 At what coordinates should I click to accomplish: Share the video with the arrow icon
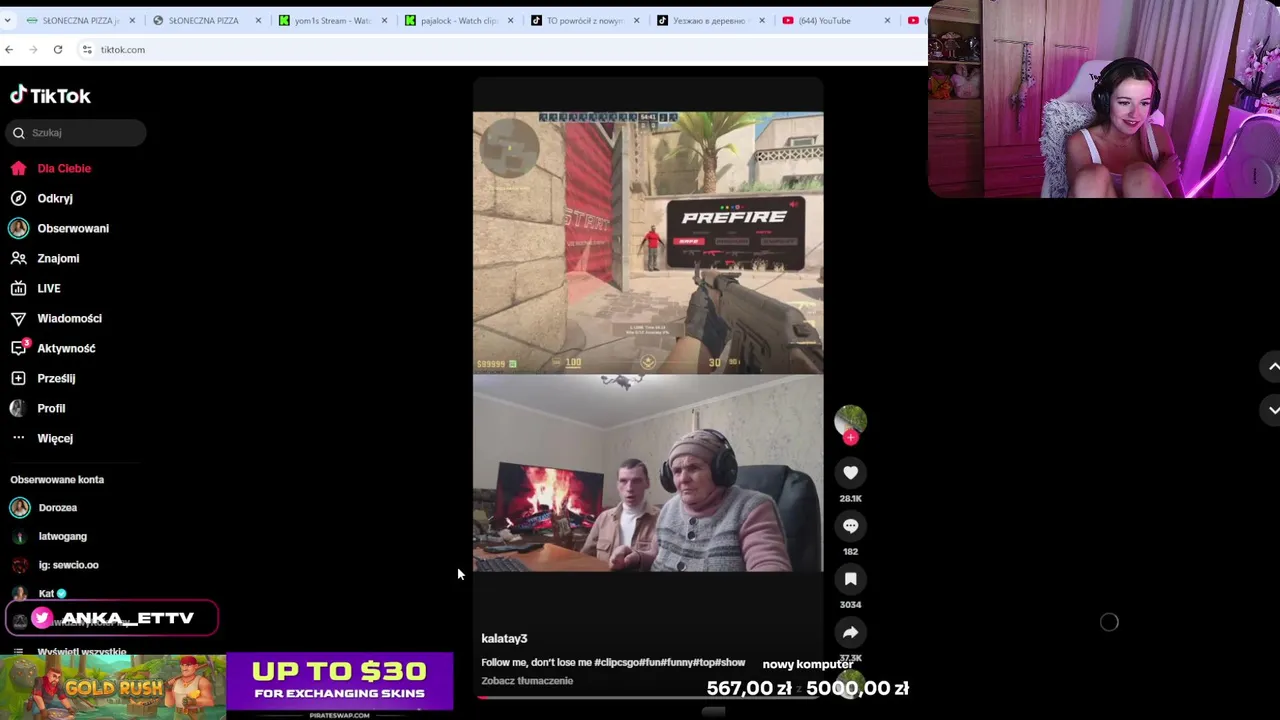click(850, 632)
